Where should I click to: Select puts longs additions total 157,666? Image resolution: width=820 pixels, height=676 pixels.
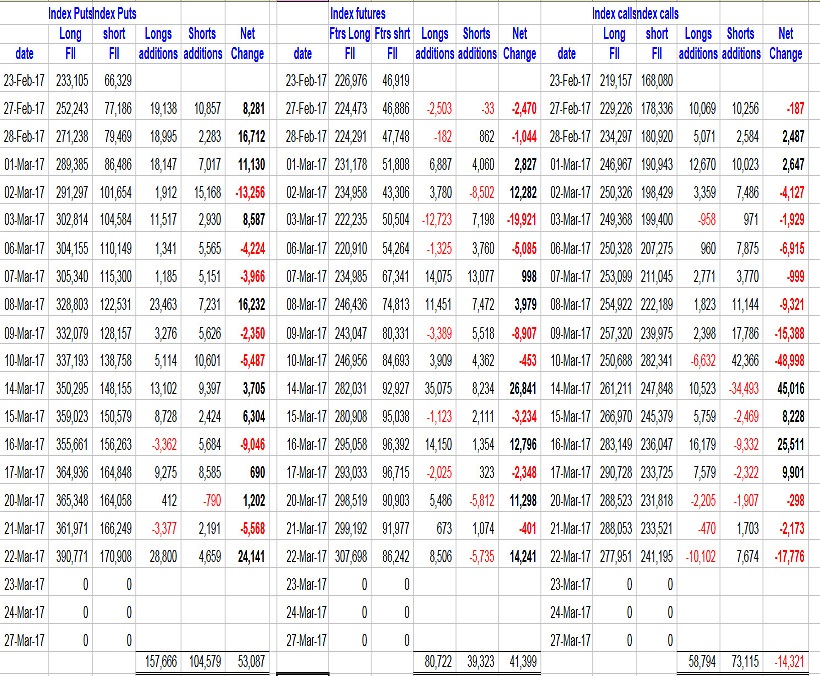pyautogui.click(x=155, y=661)
